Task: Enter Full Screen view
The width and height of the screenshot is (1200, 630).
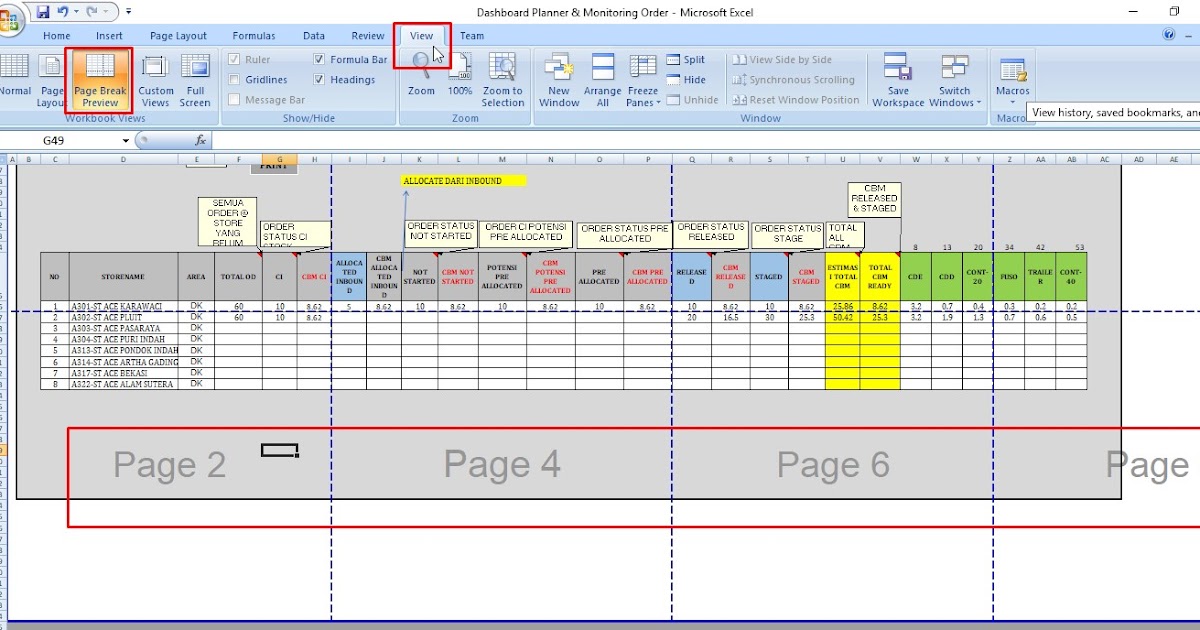Action: 195,80
